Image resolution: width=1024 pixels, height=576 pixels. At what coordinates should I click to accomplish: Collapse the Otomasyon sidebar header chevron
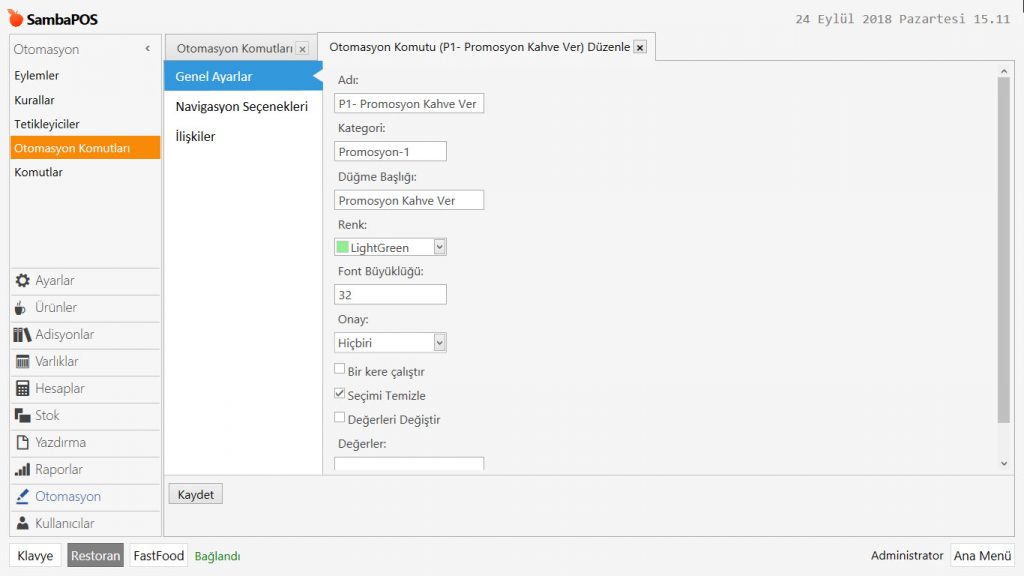148,49
